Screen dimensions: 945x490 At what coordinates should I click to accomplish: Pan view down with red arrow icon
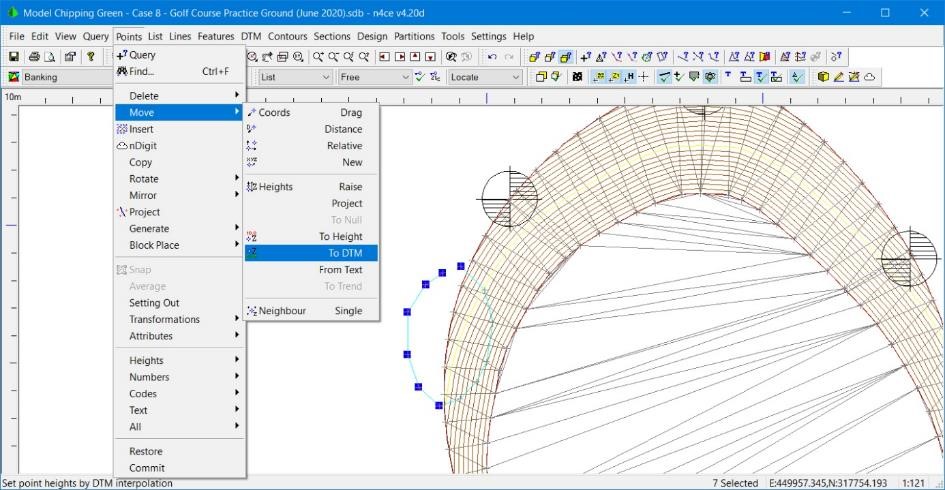[x=430, y=57]
